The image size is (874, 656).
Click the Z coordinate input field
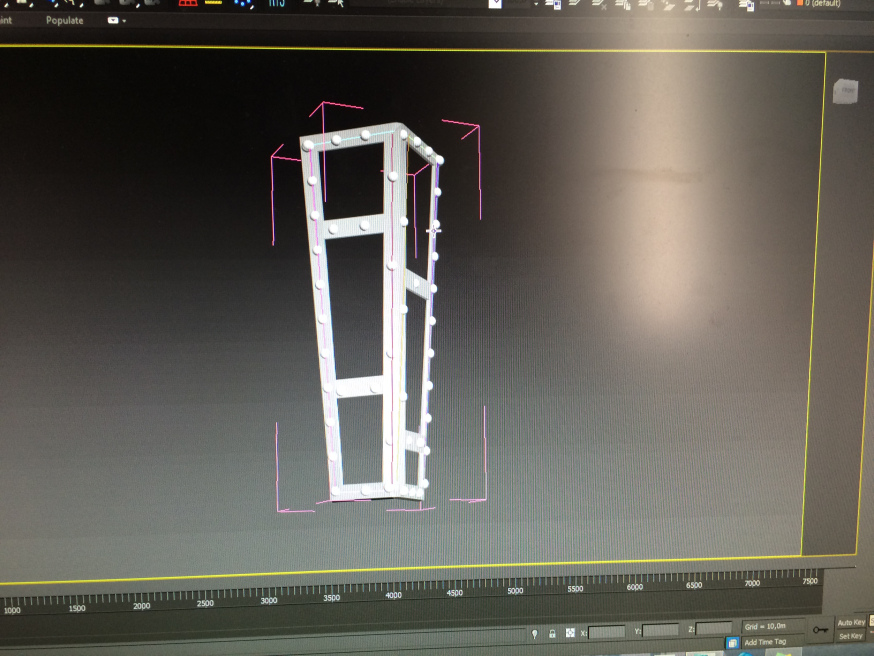(714, 629)
